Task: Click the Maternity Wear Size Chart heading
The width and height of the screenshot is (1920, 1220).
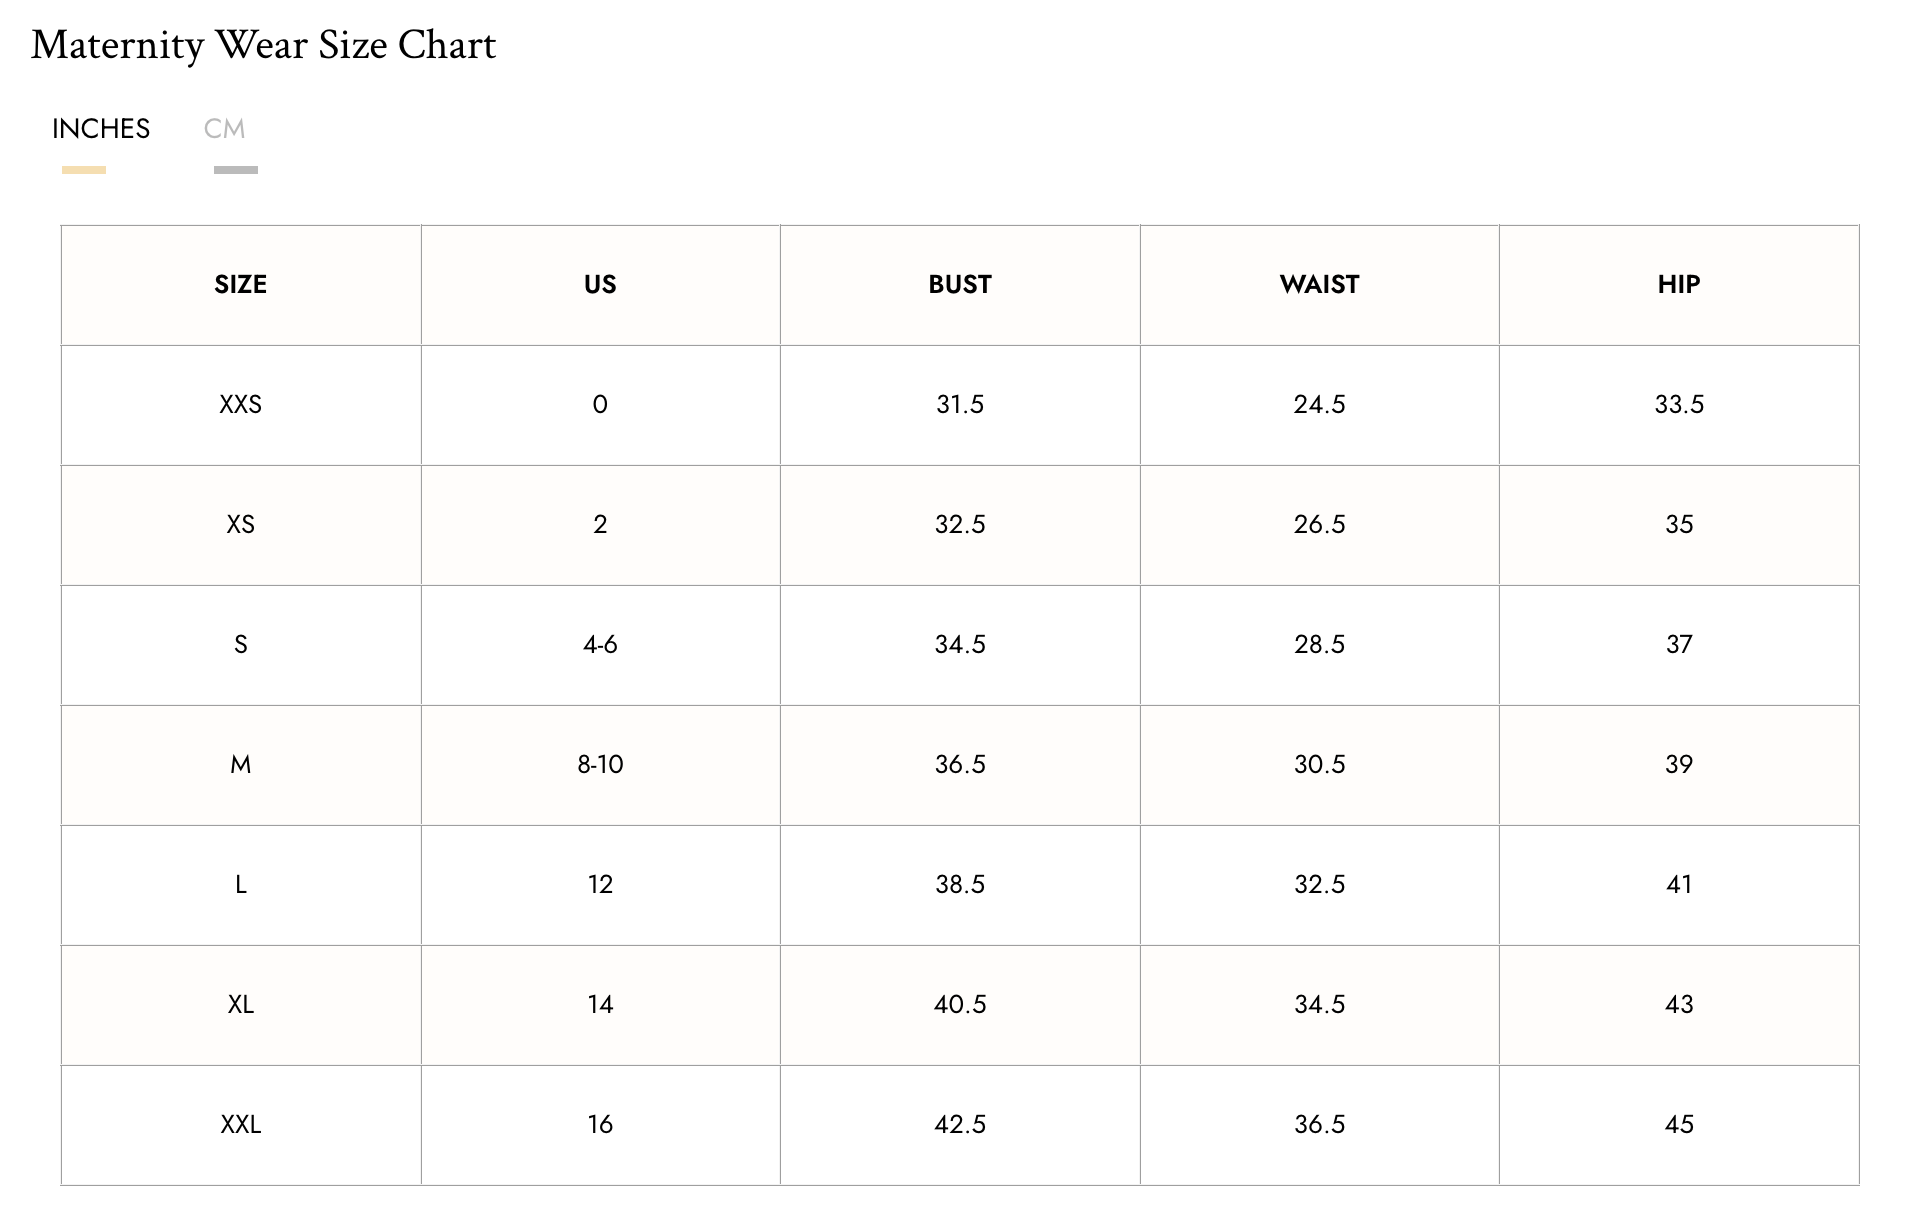Action: pyautogui.click(x=264, y=45)
